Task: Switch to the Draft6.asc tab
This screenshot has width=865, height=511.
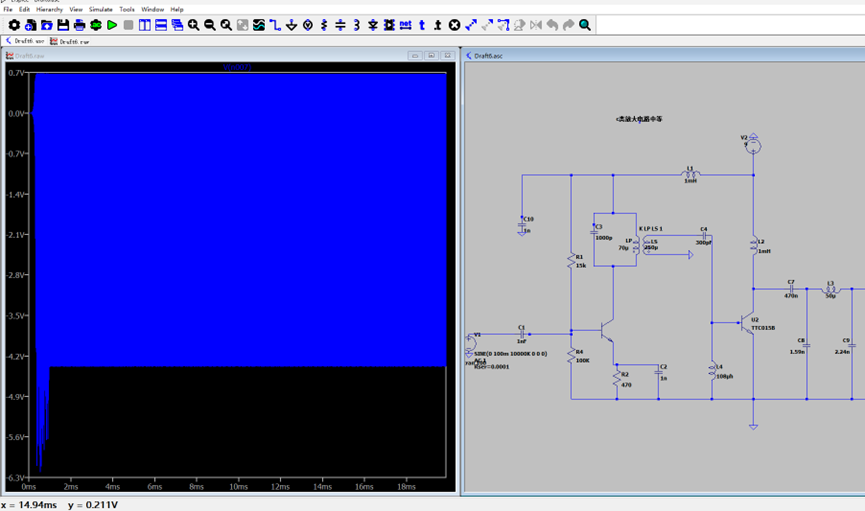Action: tap(25, 41)
